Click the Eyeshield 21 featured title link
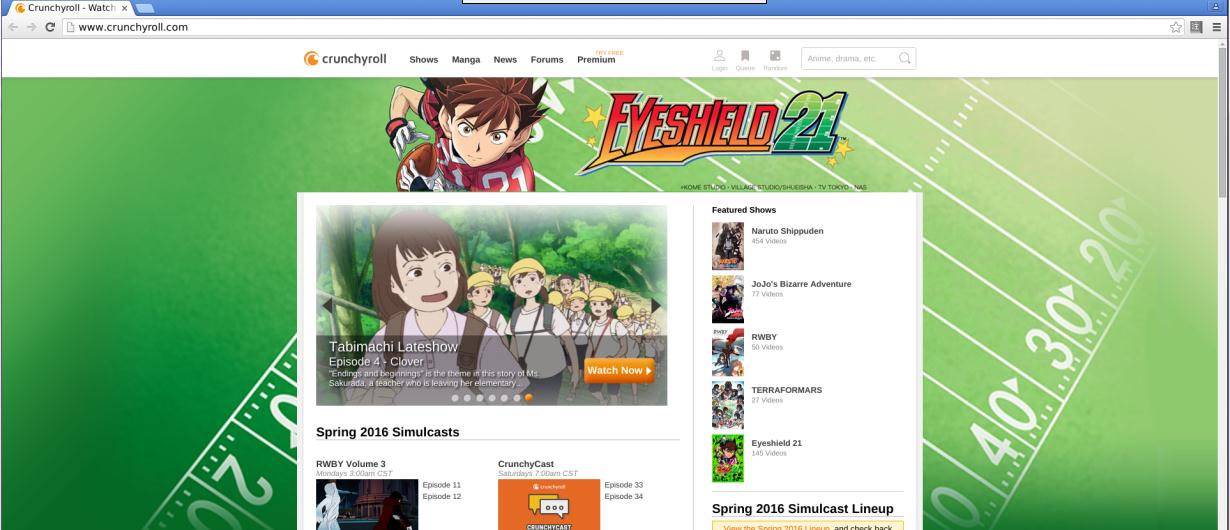The height and width of the screenshot is (530, 1230). click(777, 443)
